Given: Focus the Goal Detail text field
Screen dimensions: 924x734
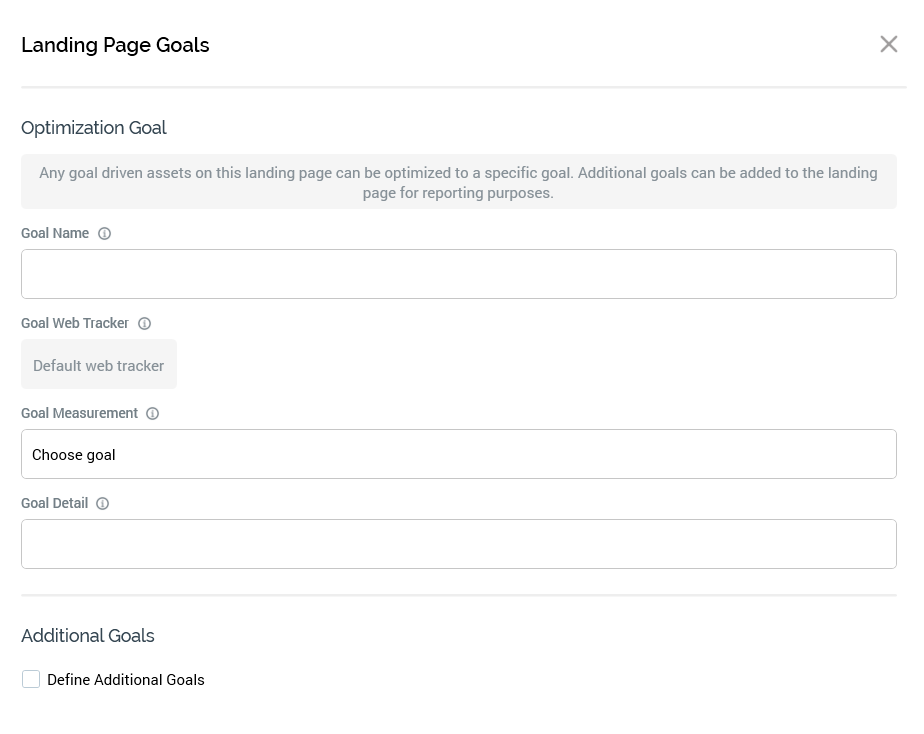Looking at the screenshot, I should (458, 544).
